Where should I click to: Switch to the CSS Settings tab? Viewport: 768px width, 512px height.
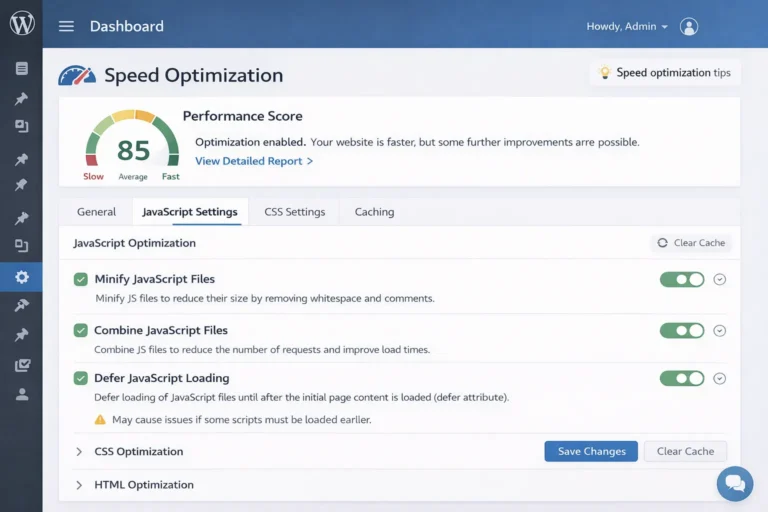(294, 212)
